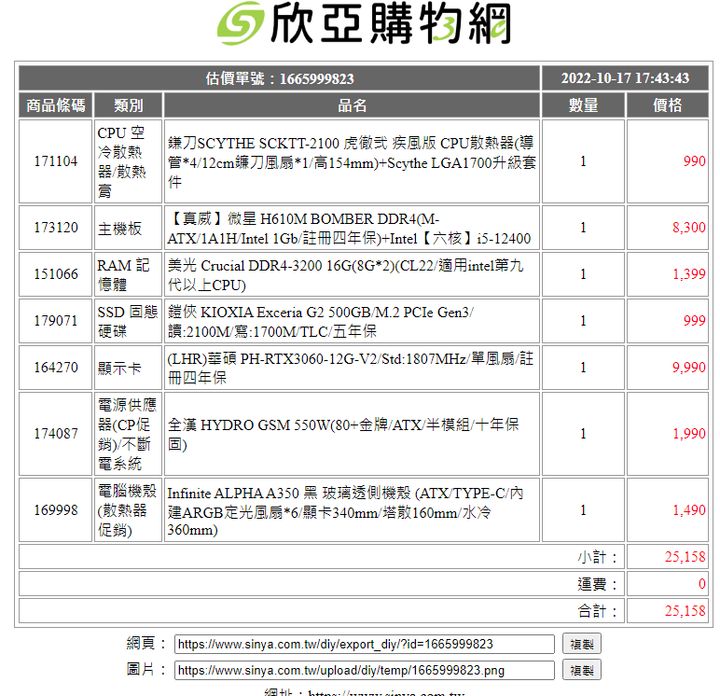Image resolution: width=720 pixels, height=696 pixels.
Task: Click the 運費 amount 0
Action: pyautogui.click(x=702, y=584)
